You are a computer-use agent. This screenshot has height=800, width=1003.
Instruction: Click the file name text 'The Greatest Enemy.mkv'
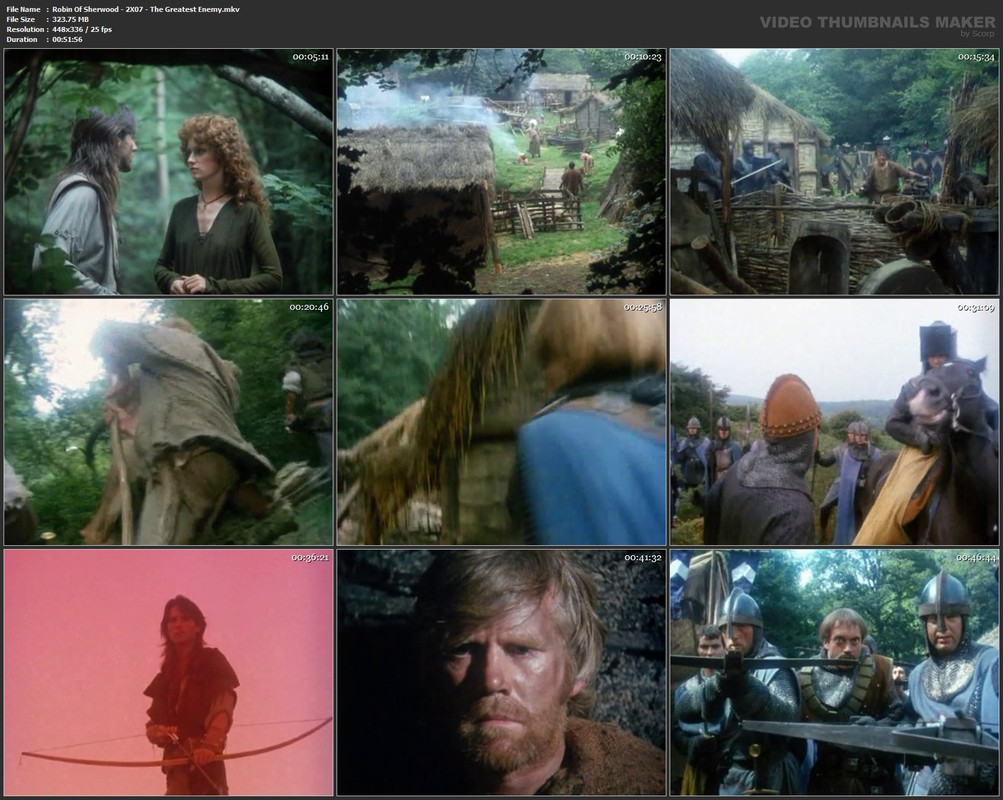click(194, 10)
